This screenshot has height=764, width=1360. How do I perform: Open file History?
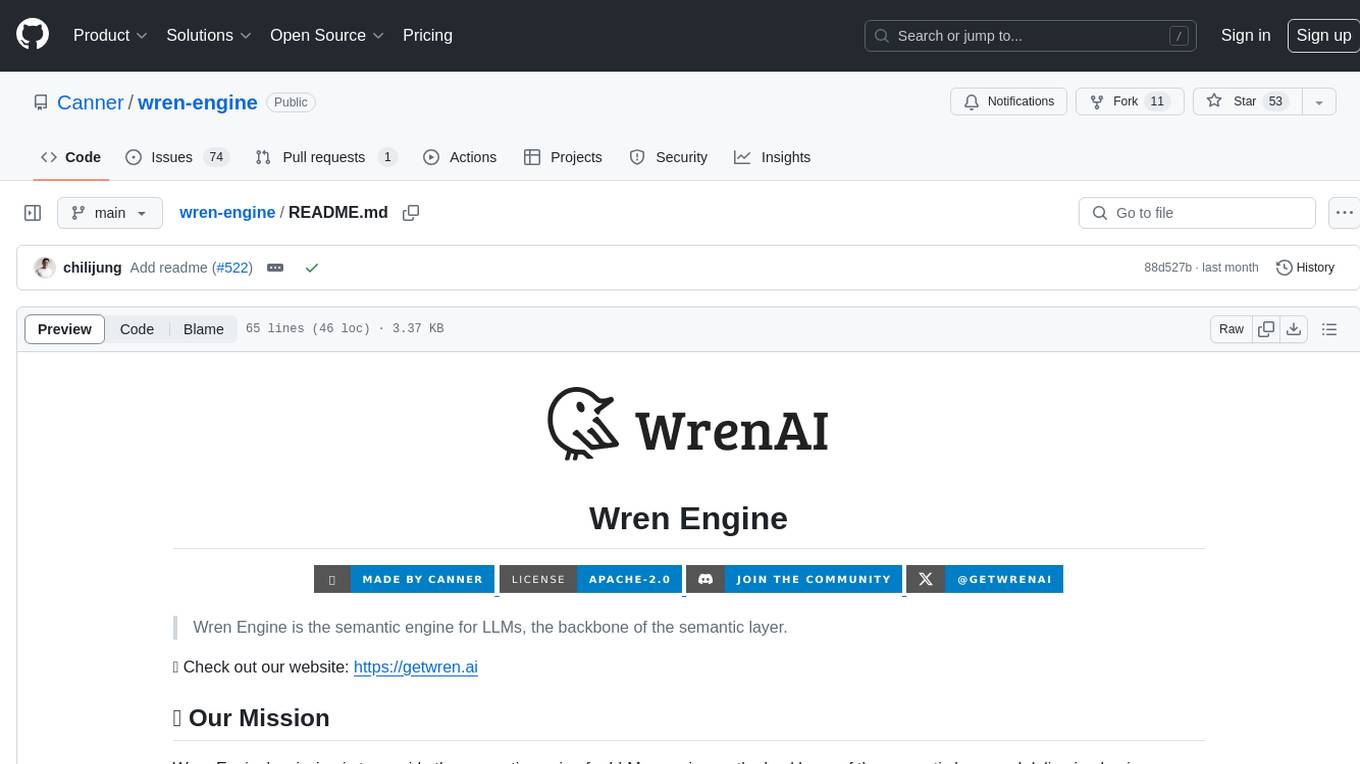pos(1305,267)
